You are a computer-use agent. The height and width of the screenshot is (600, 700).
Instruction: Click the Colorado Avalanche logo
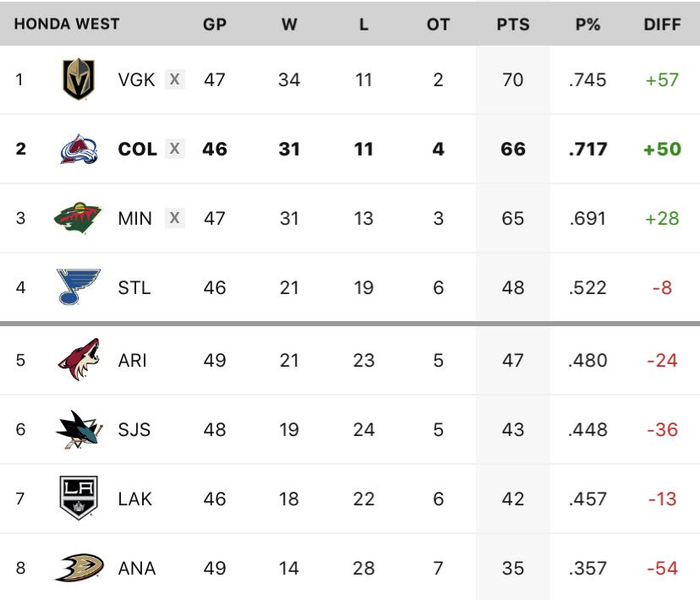coord(78,149)
